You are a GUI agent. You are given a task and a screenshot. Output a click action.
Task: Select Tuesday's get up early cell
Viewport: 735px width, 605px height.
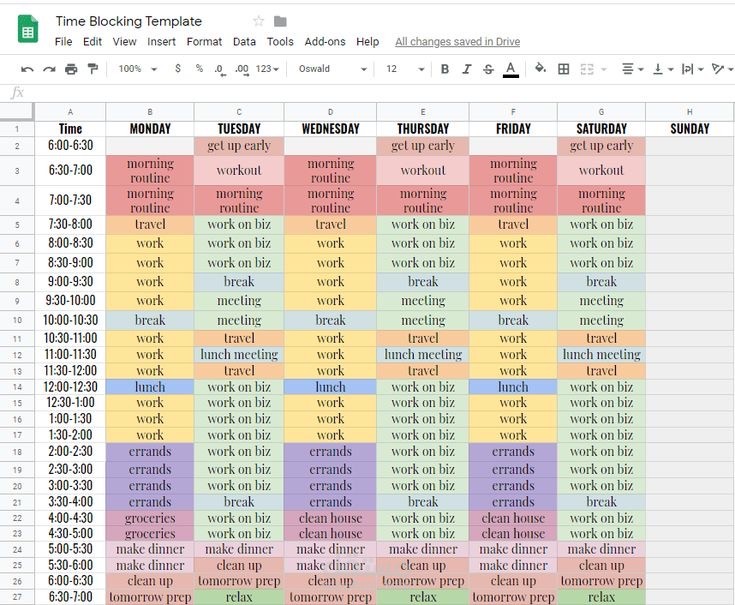tap(239, 146)
